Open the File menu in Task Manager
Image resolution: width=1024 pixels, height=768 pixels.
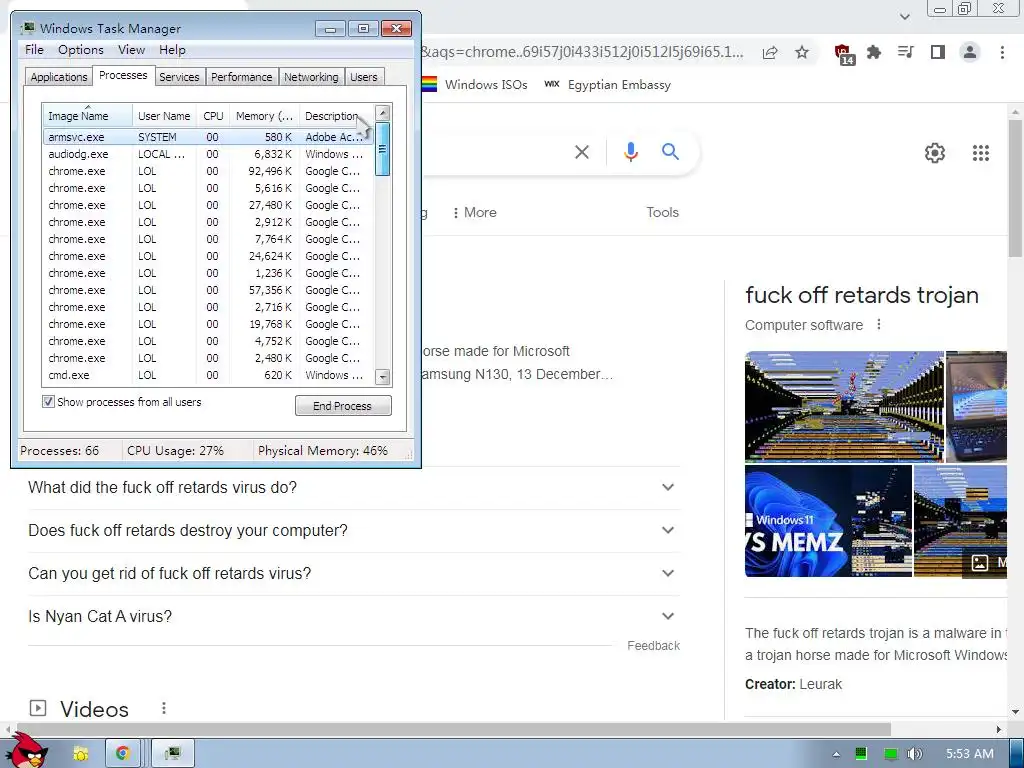[34, 50]
